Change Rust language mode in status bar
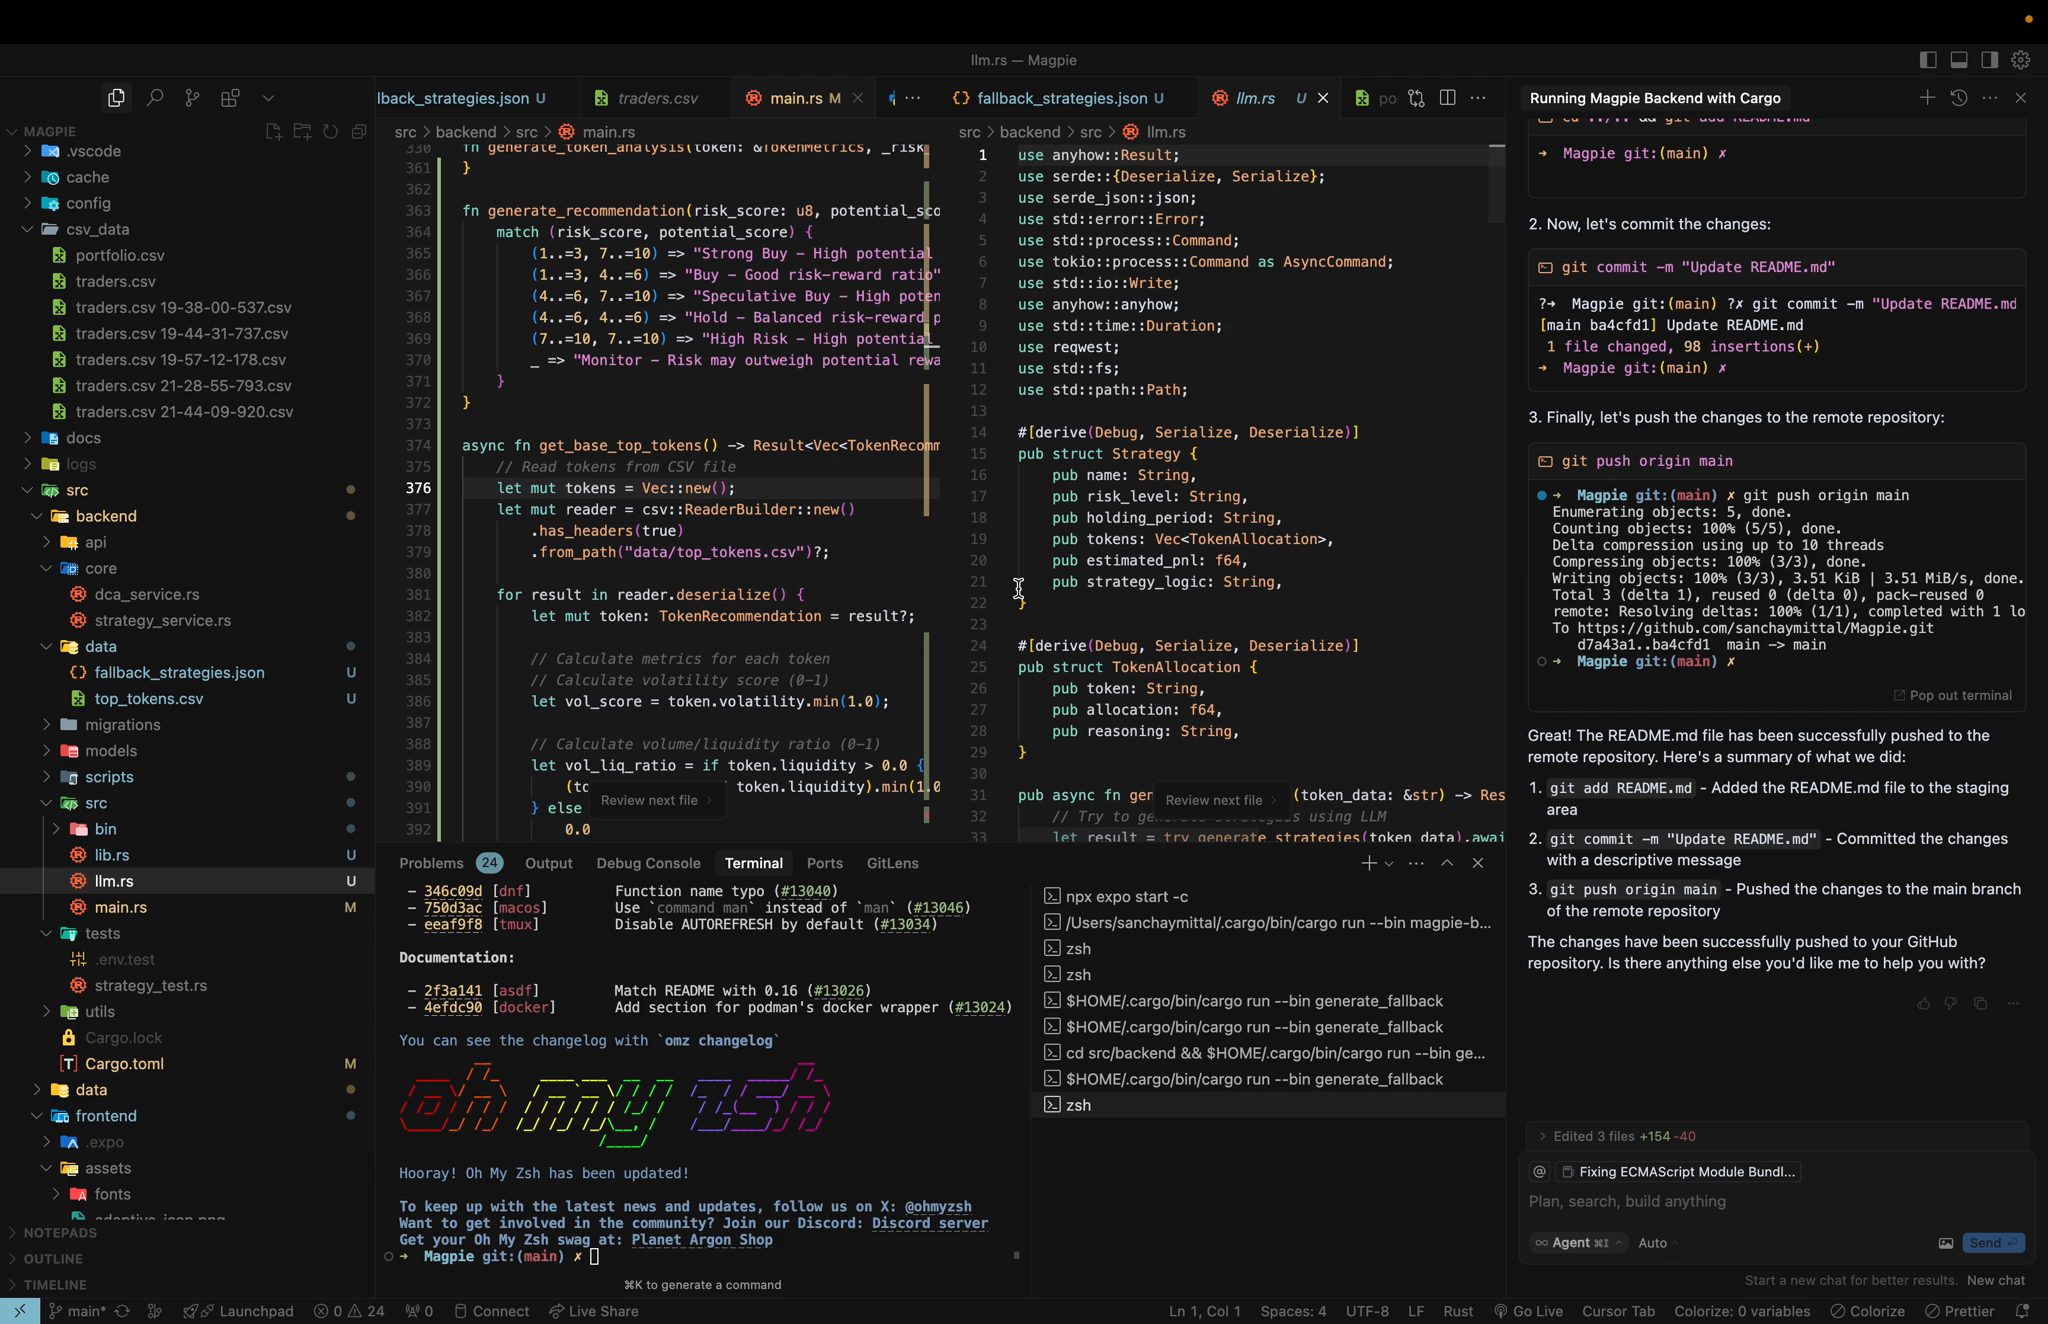The image size is (2048, 1324). (x=1458, y=1311)
